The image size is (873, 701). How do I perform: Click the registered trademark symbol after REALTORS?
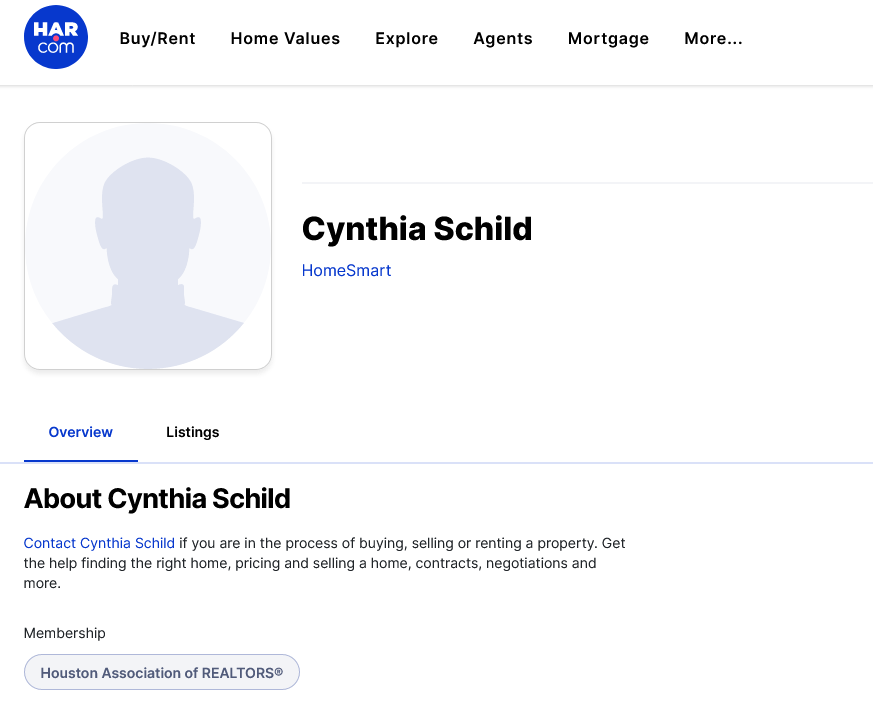pos(278,671)
